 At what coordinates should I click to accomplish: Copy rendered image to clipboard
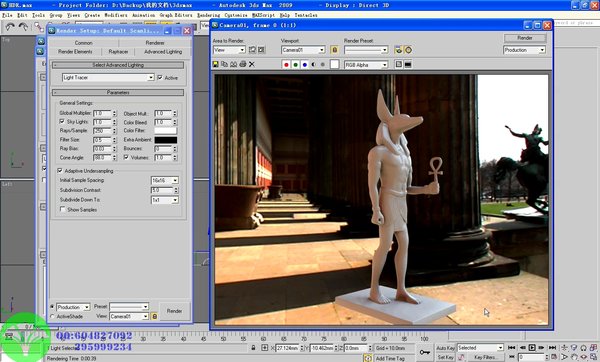225,64
